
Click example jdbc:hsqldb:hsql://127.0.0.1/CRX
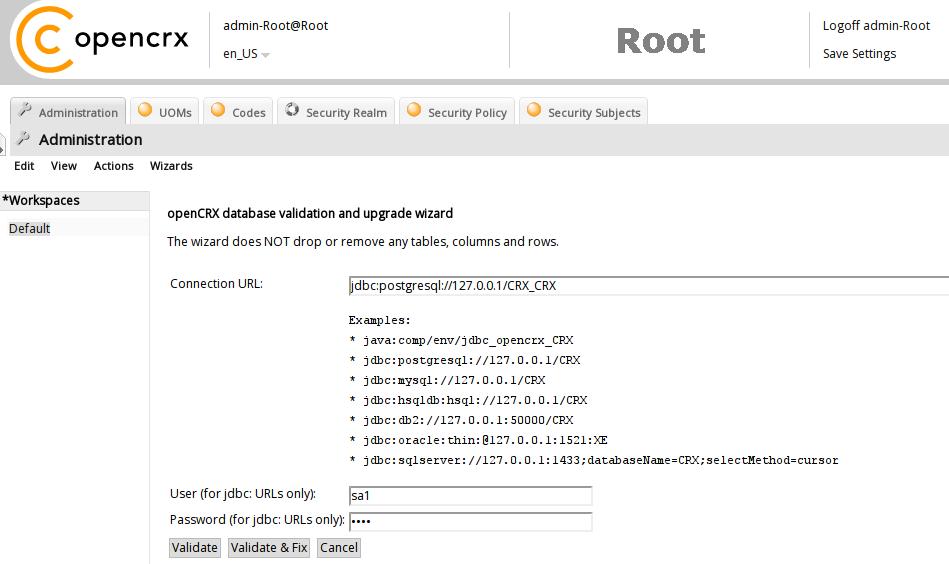(x=475, y=400)
